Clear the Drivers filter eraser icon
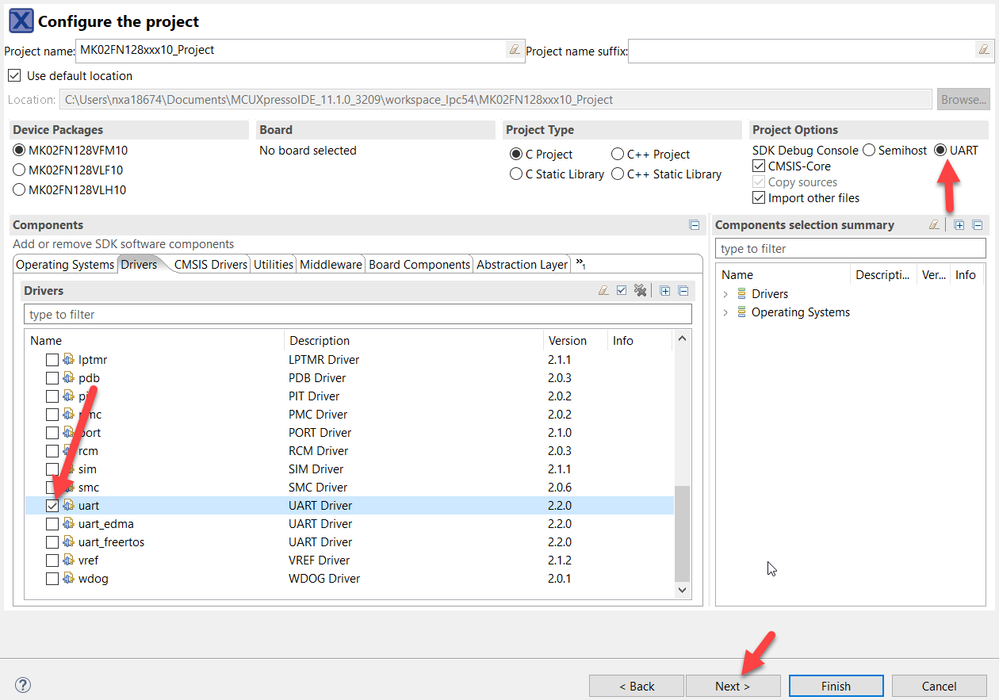The image size is (999, 700). click(603, 290)
